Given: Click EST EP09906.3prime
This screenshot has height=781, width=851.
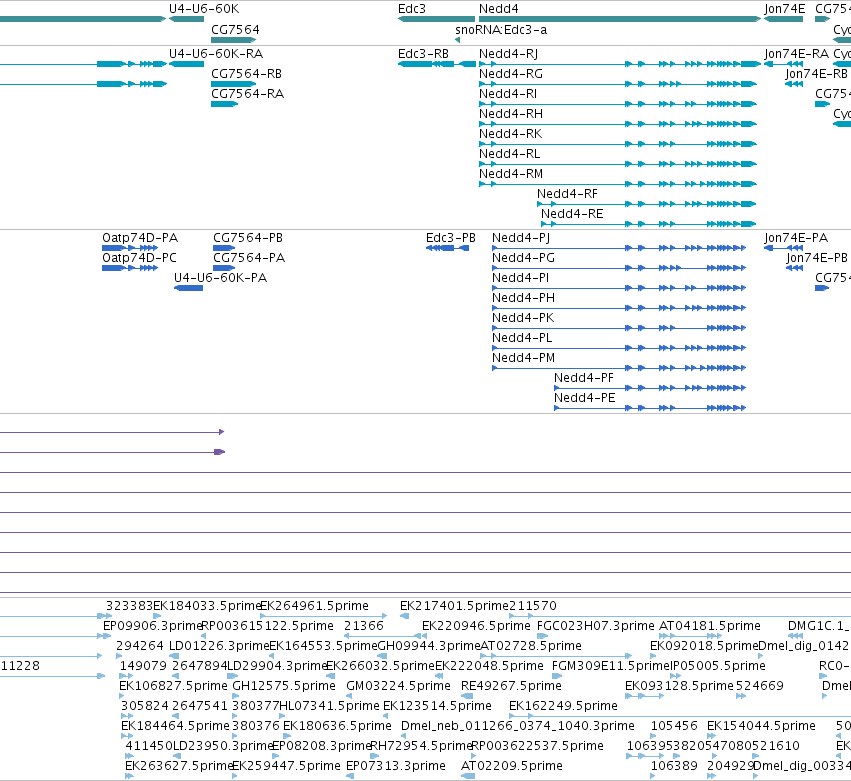Looking at the screenshot, I should 107,636.
